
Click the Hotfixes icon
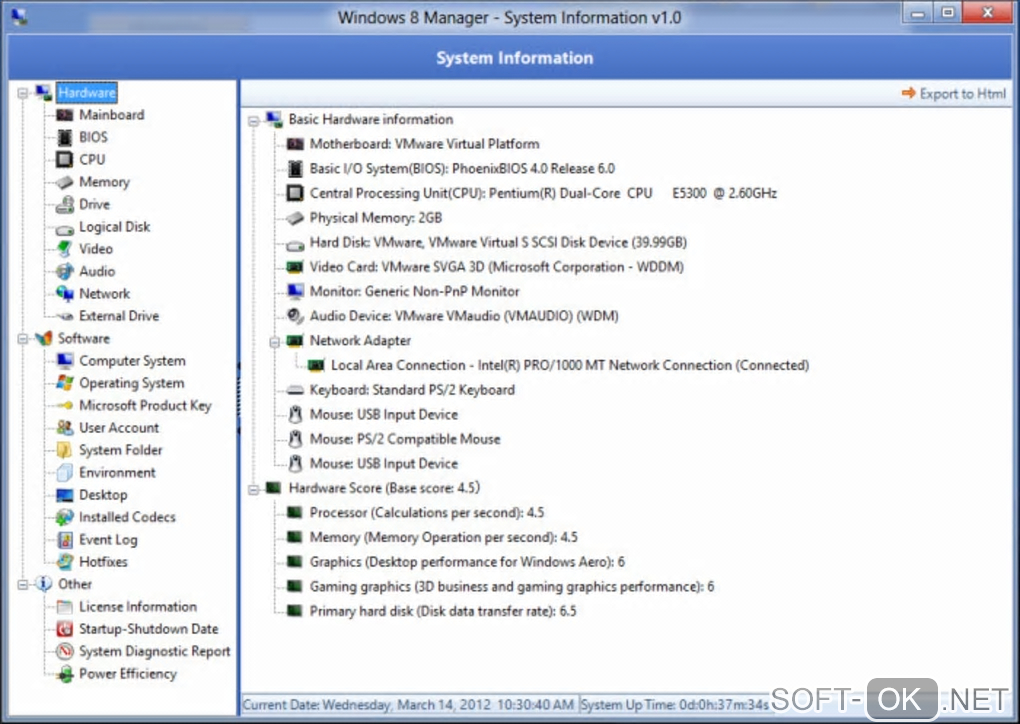pos(64,562)
